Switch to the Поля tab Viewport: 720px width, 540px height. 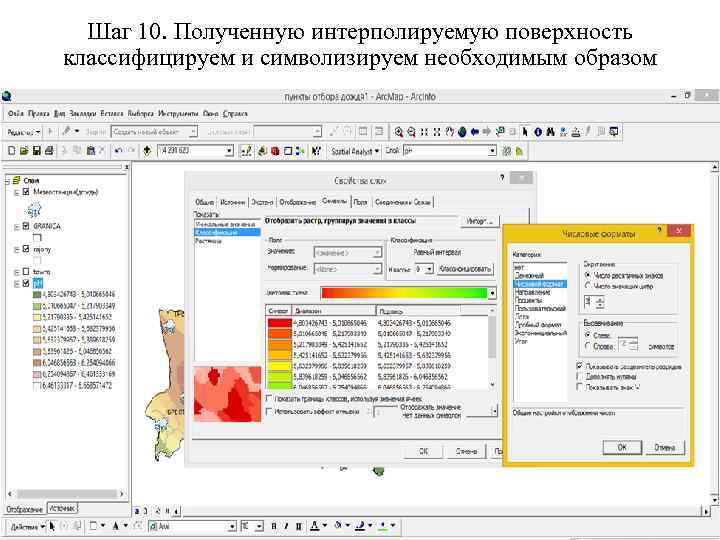point(360,202)
